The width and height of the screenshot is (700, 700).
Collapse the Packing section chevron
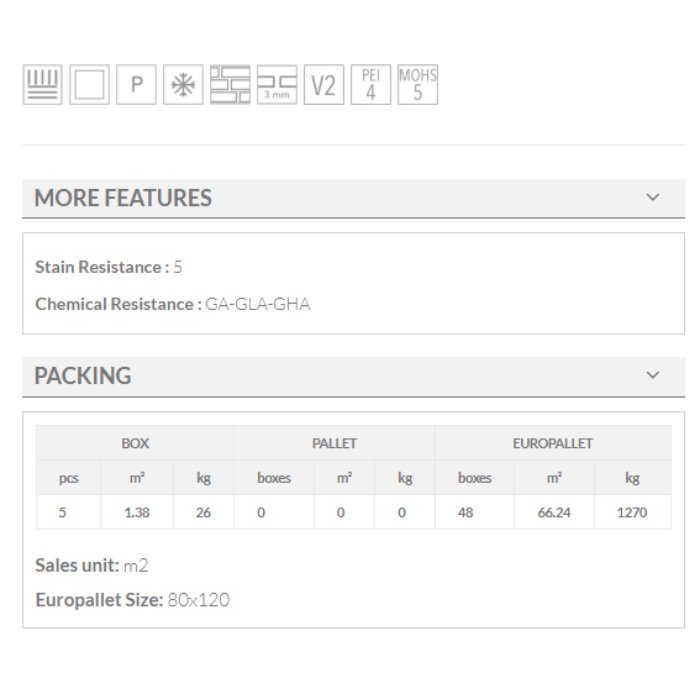[x=653, y=376]
